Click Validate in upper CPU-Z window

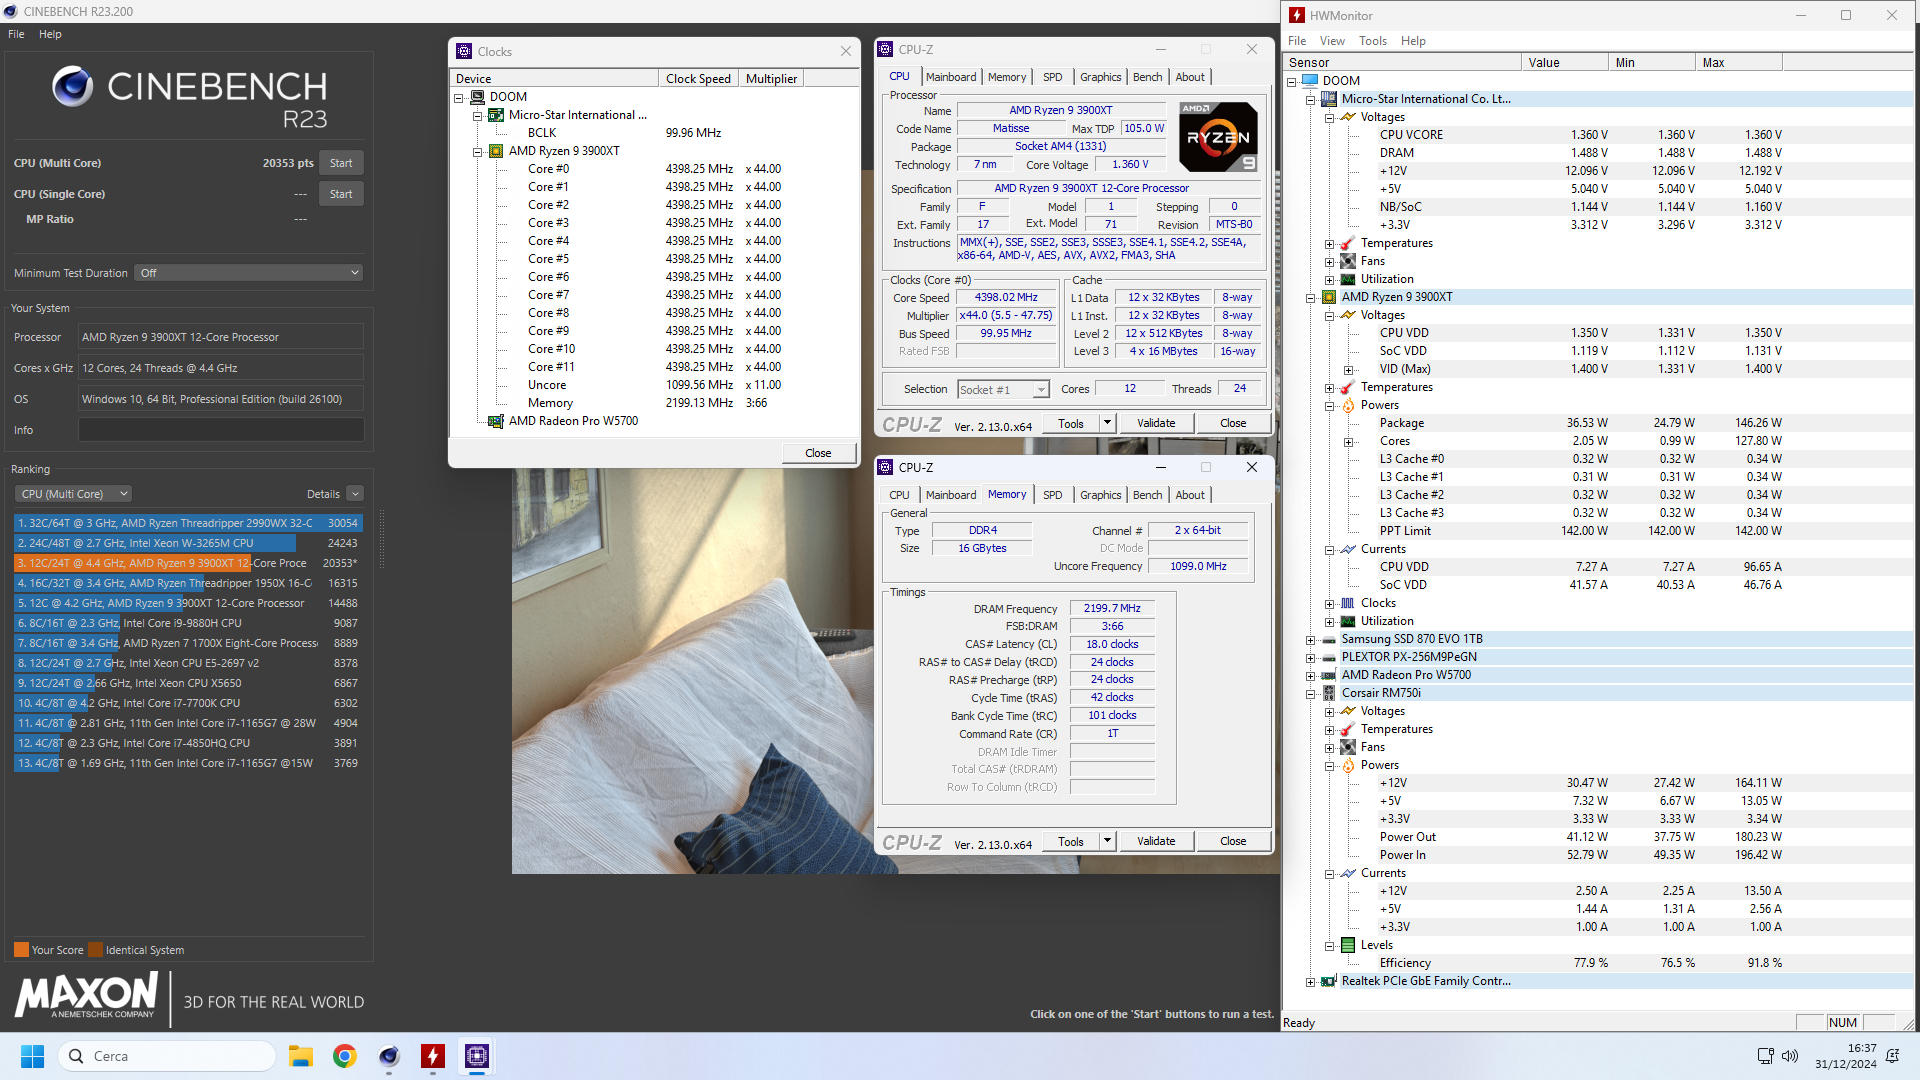(1156, 423)
